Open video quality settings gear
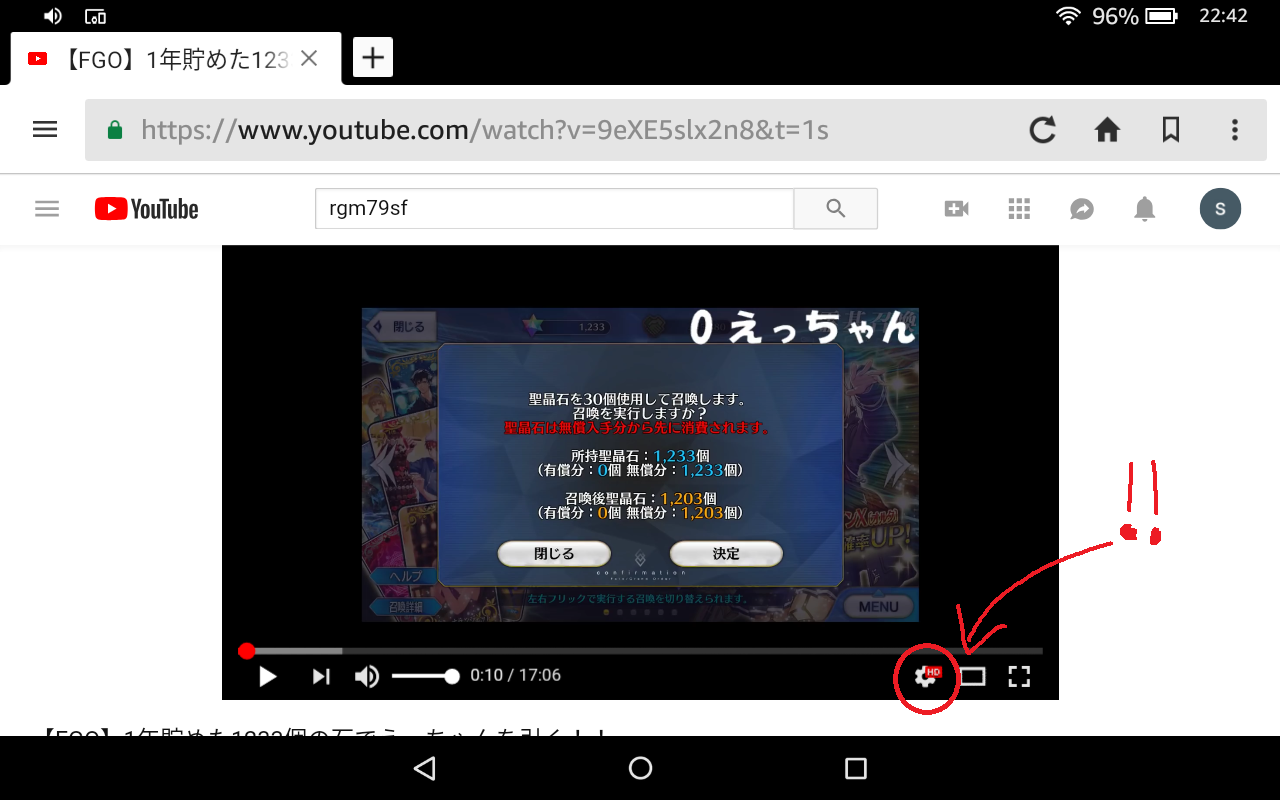The height and width of the screenshot is (800, 1280). point(926,677)
